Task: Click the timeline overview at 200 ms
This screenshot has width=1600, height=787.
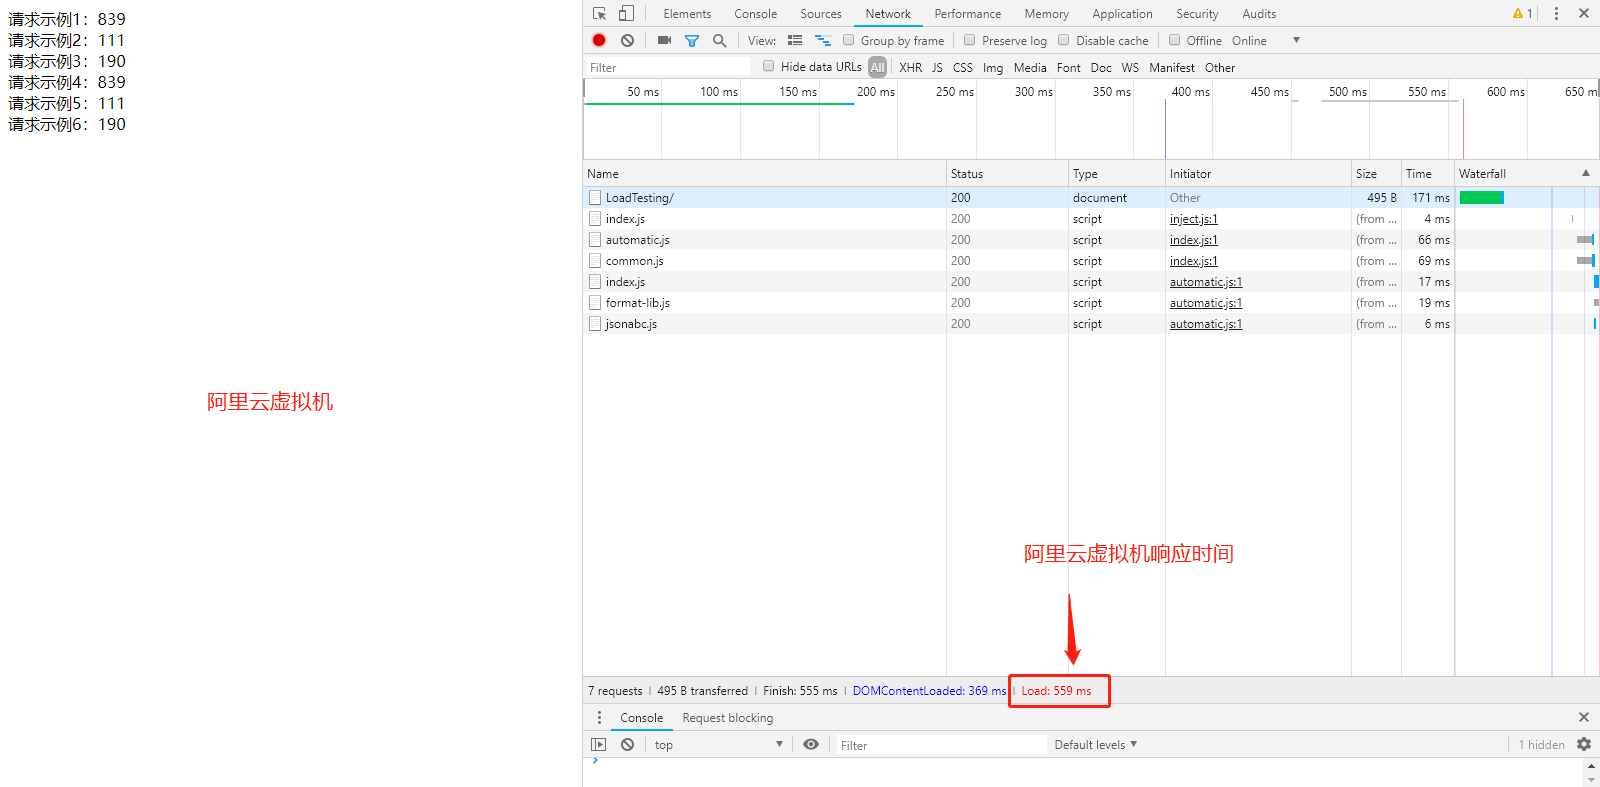Action: click(875, 91)
